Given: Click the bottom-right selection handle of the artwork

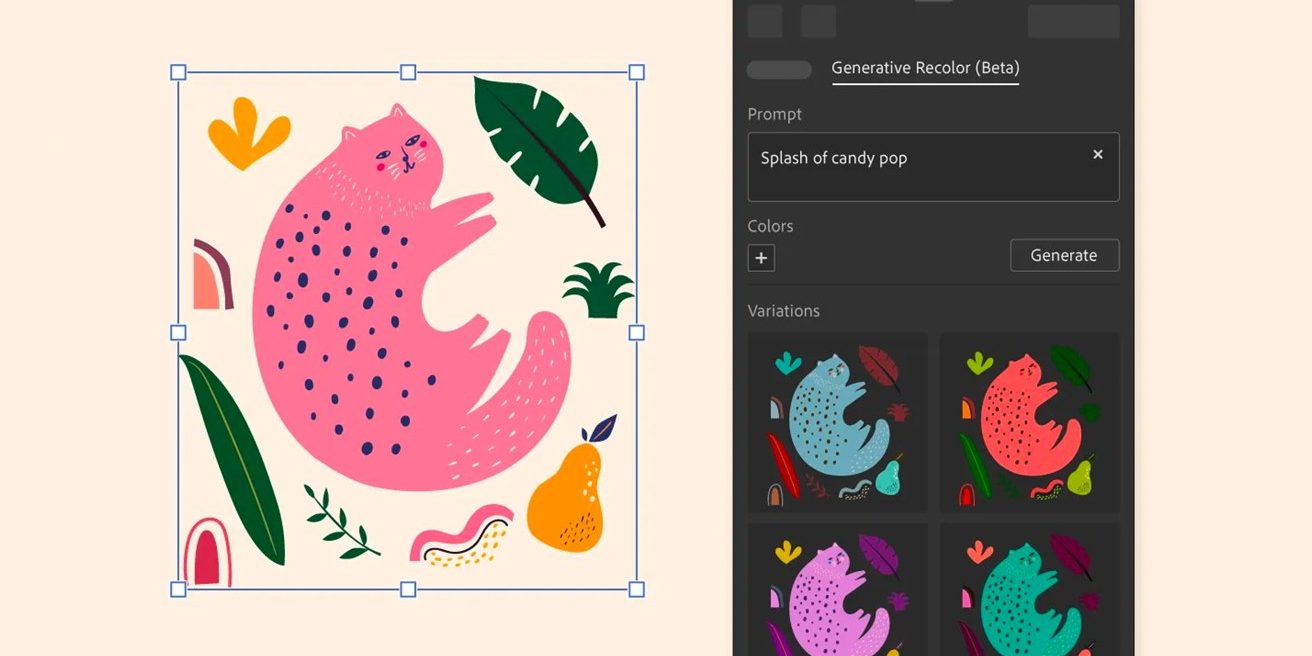Looking at the screenshot, I should pos(637,589).
